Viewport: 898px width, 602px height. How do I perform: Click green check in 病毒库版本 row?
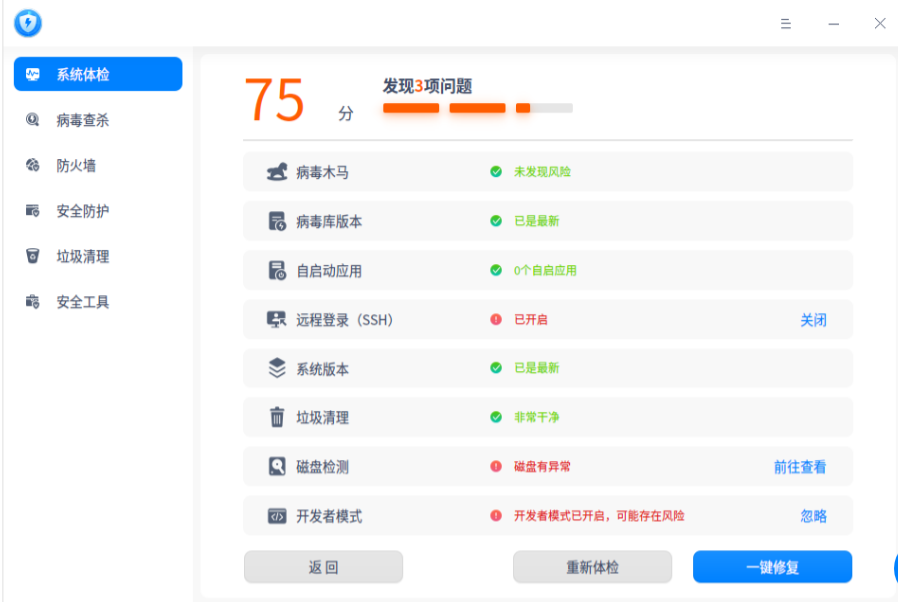(496, 221)
